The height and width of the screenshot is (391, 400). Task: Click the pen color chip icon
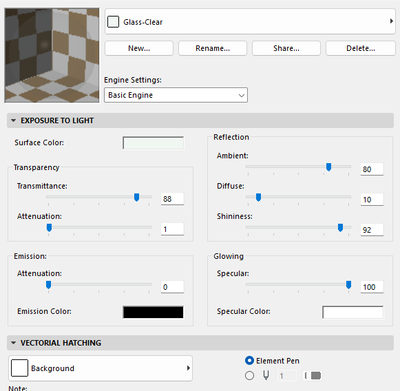315,376
